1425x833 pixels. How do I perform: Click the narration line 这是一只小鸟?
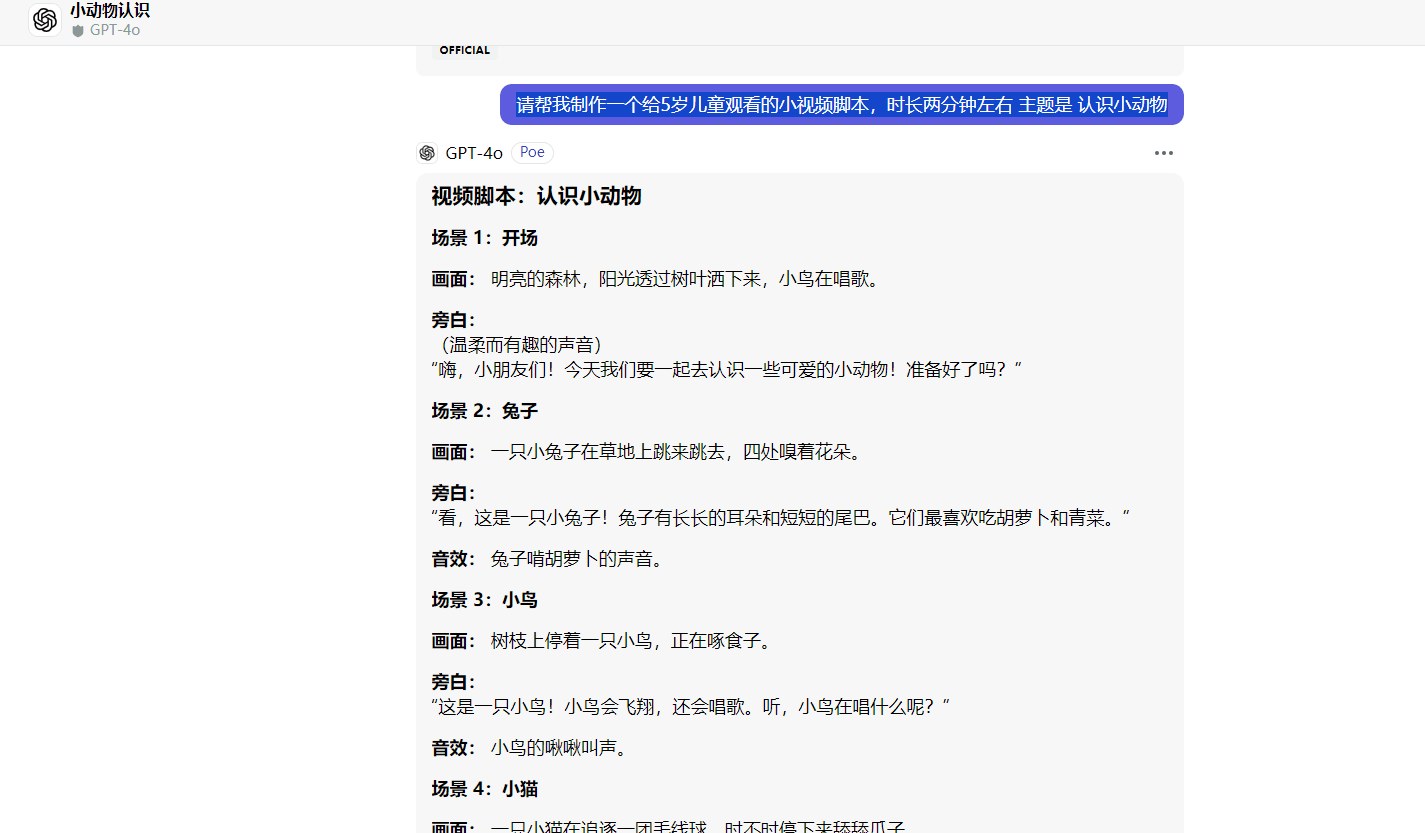[690, 707]
